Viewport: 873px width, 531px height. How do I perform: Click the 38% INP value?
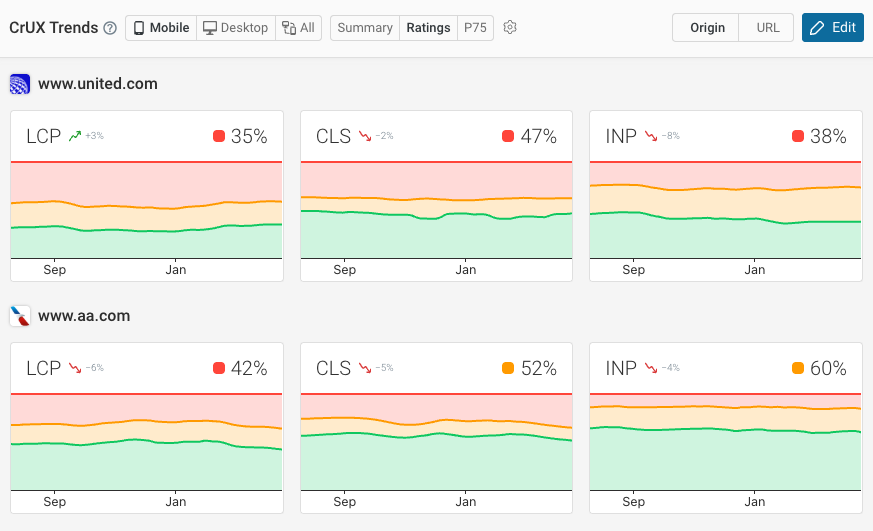tap(828, 136)
